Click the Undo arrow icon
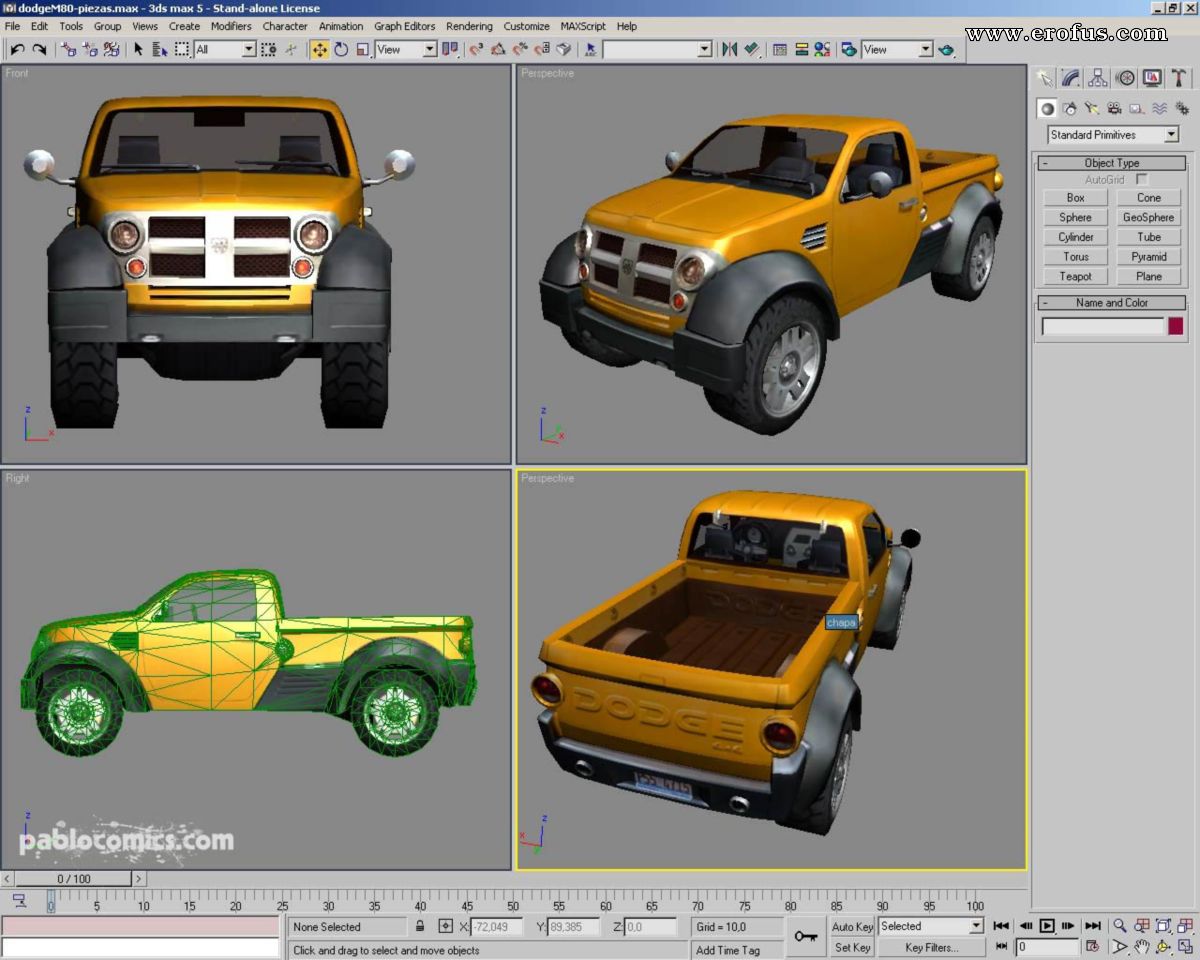This screenshot has width=1200, height=960. coord(17,49)
